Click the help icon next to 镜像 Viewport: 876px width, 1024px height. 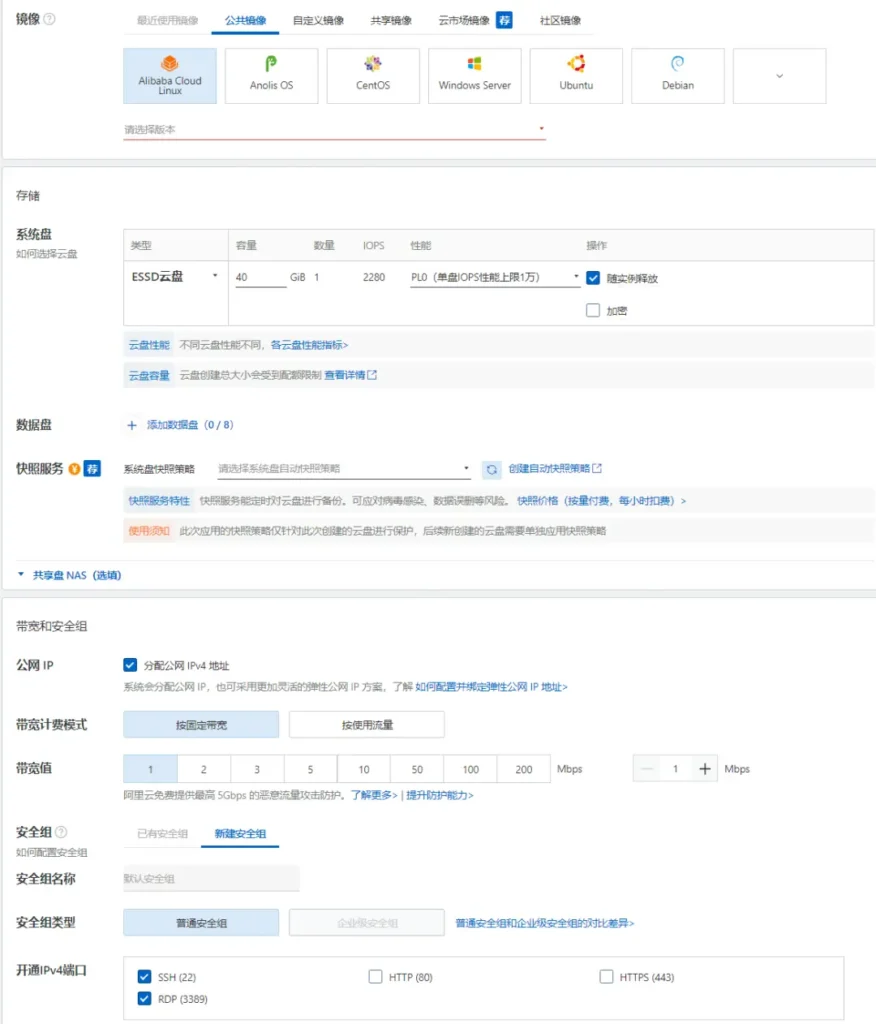[x=49, y=19]
